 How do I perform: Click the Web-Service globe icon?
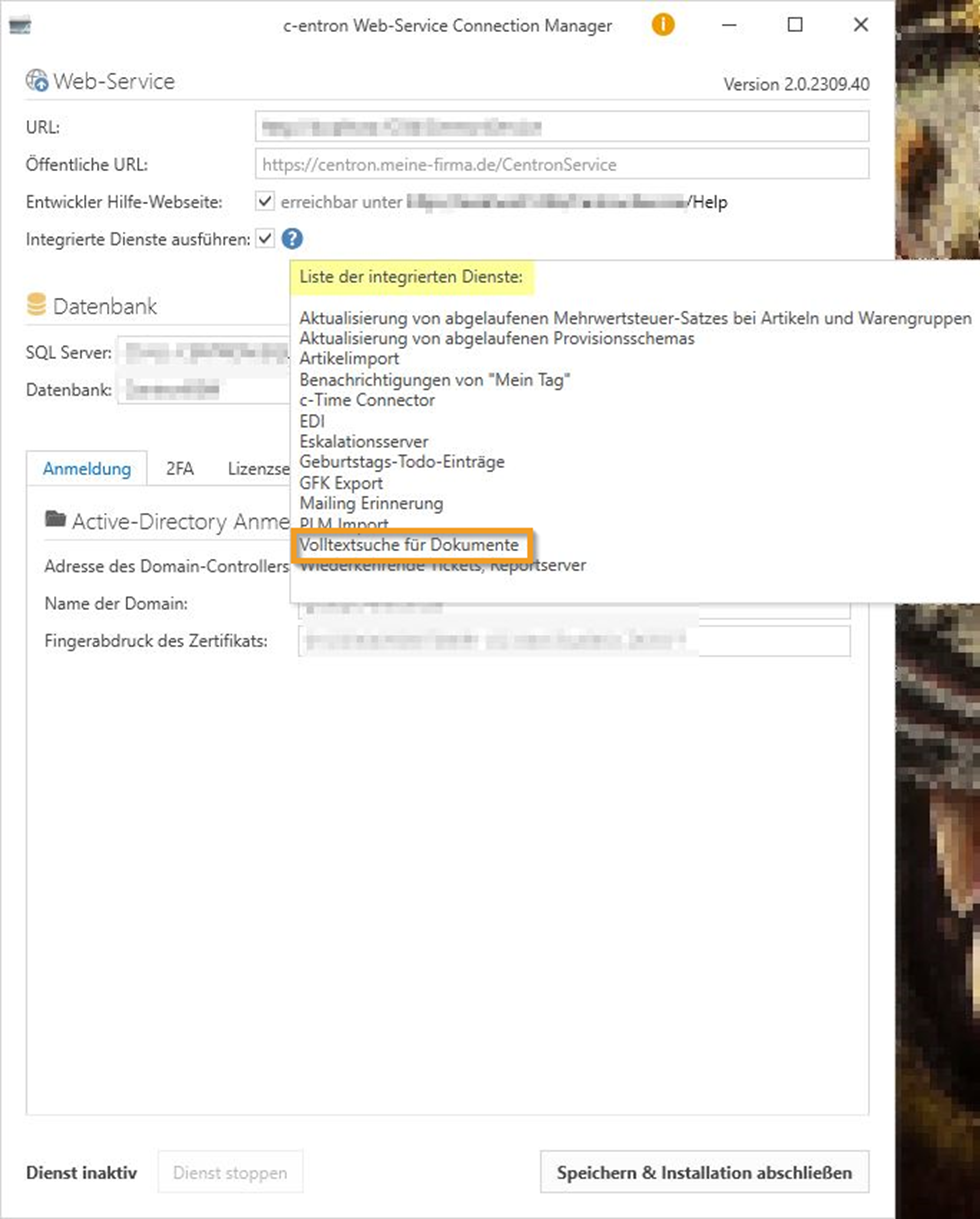click(37, 82)
